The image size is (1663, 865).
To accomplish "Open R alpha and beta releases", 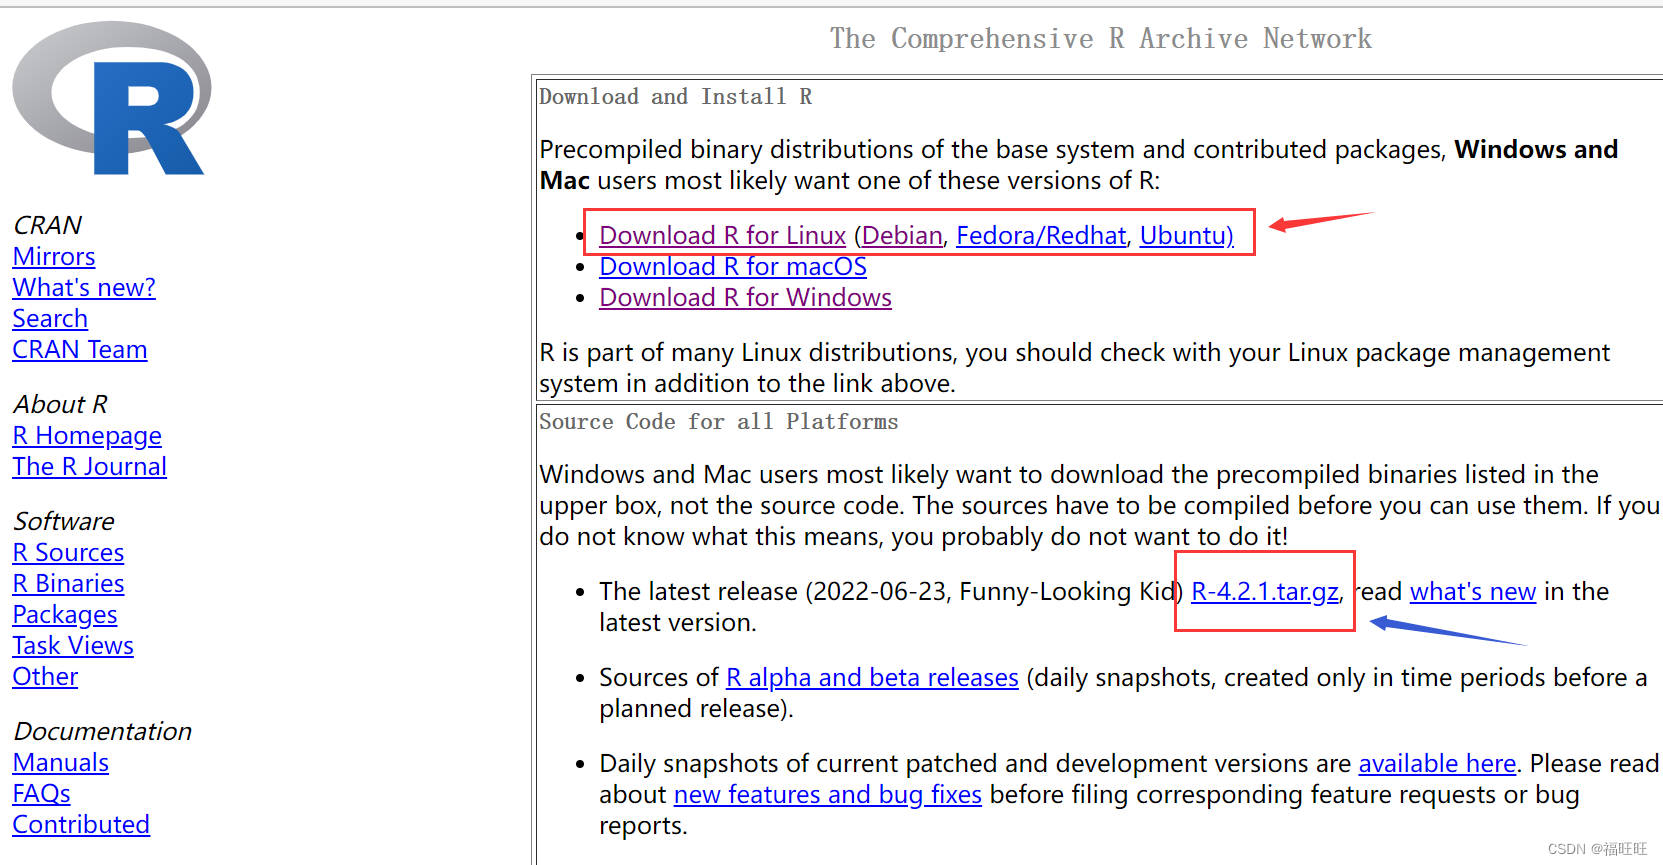I will click(x=872, y=678).
